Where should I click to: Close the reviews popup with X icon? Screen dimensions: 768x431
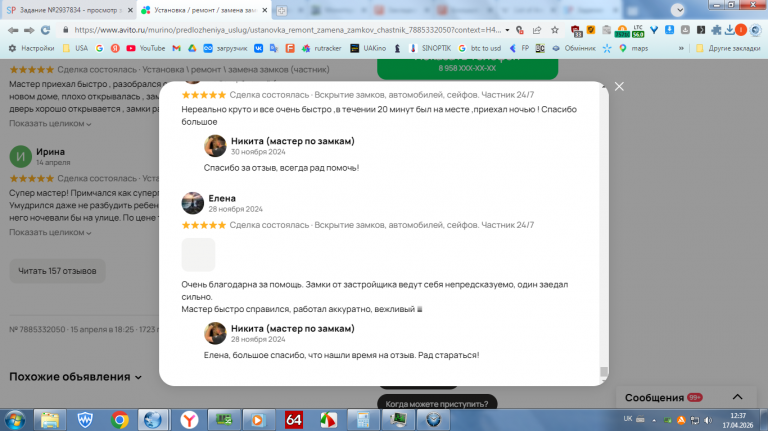[x=619, y=87]
